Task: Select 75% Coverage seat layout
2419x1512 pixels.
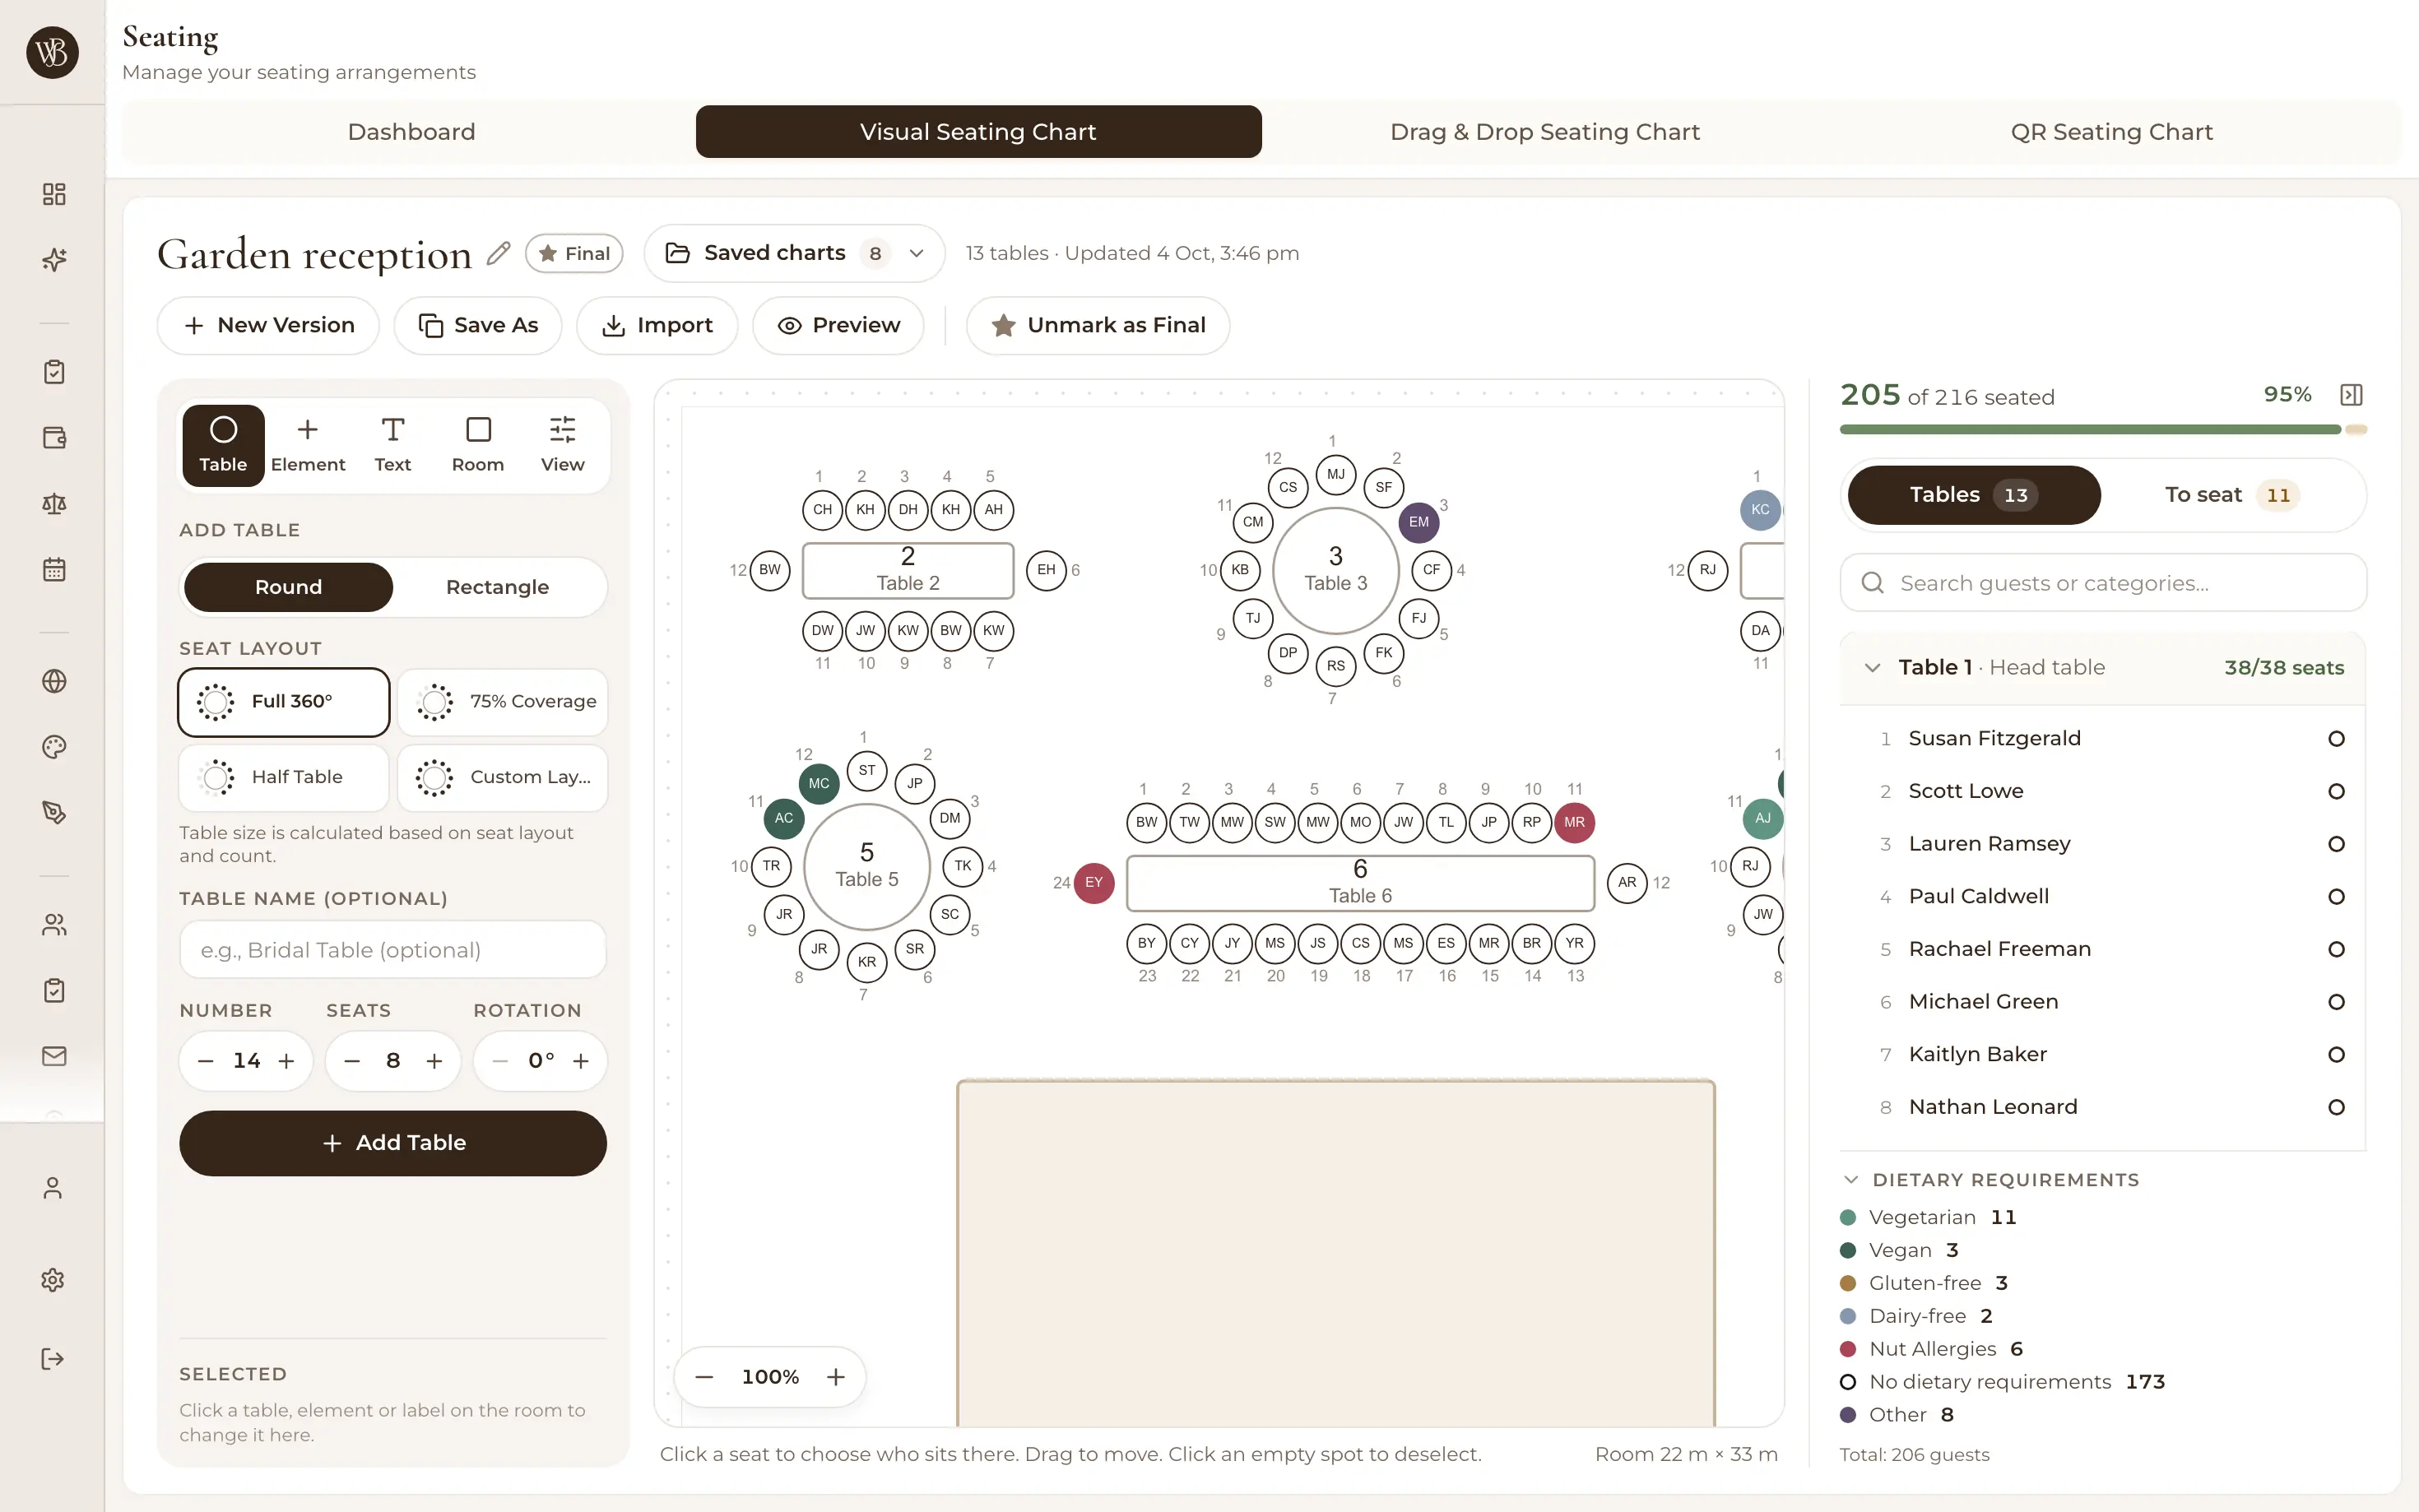Action: pos(502,702)
